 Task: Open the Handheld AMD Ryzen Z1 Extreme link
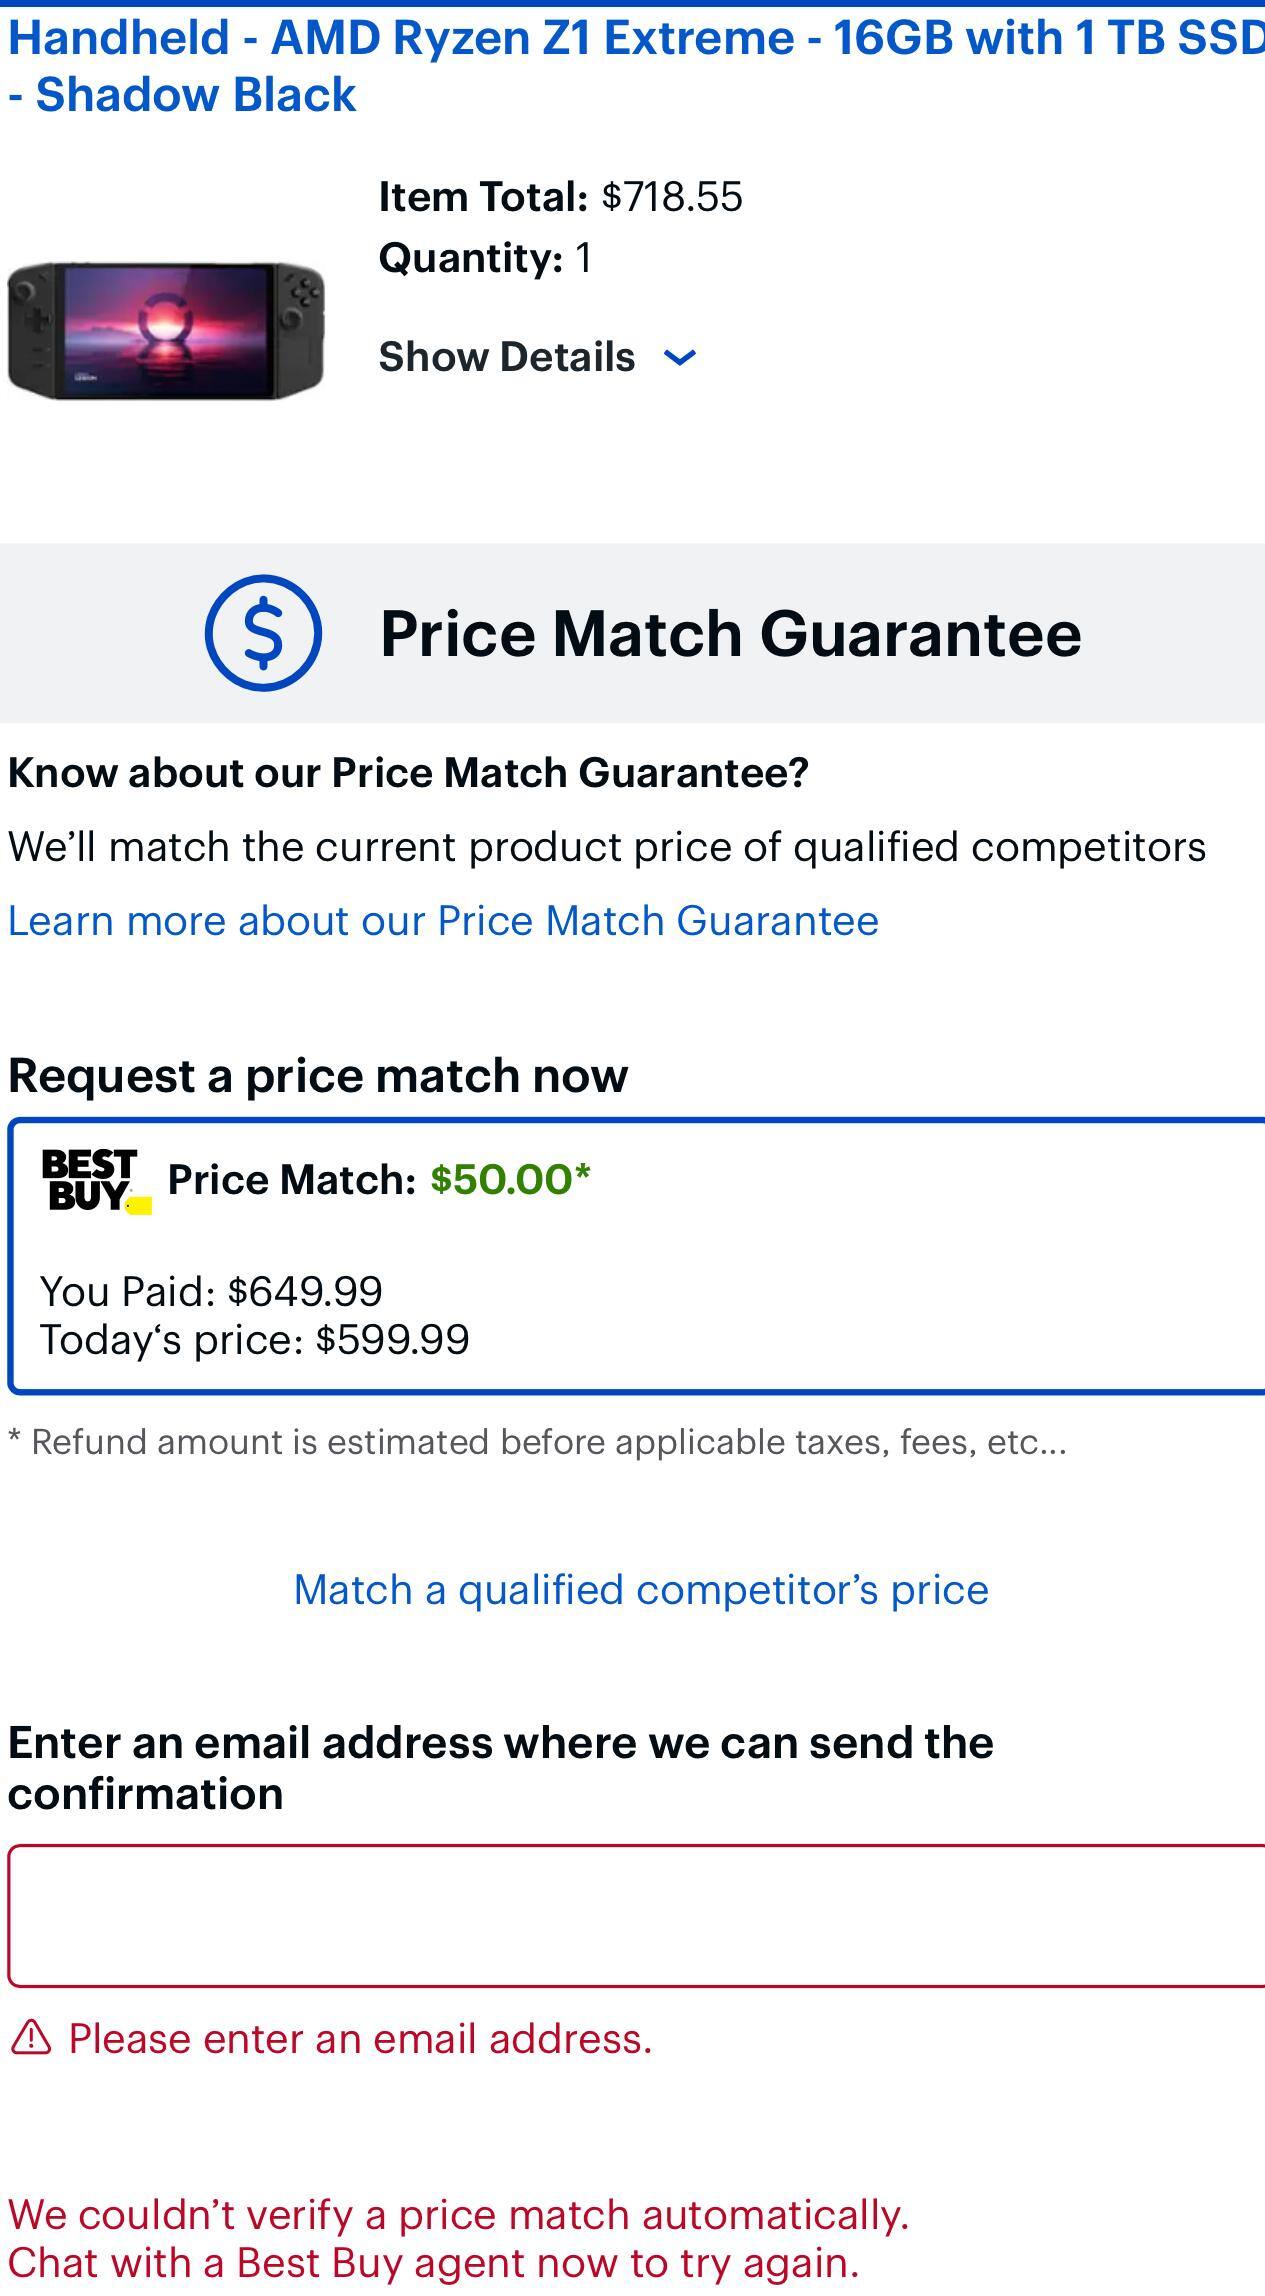[632, 66]
